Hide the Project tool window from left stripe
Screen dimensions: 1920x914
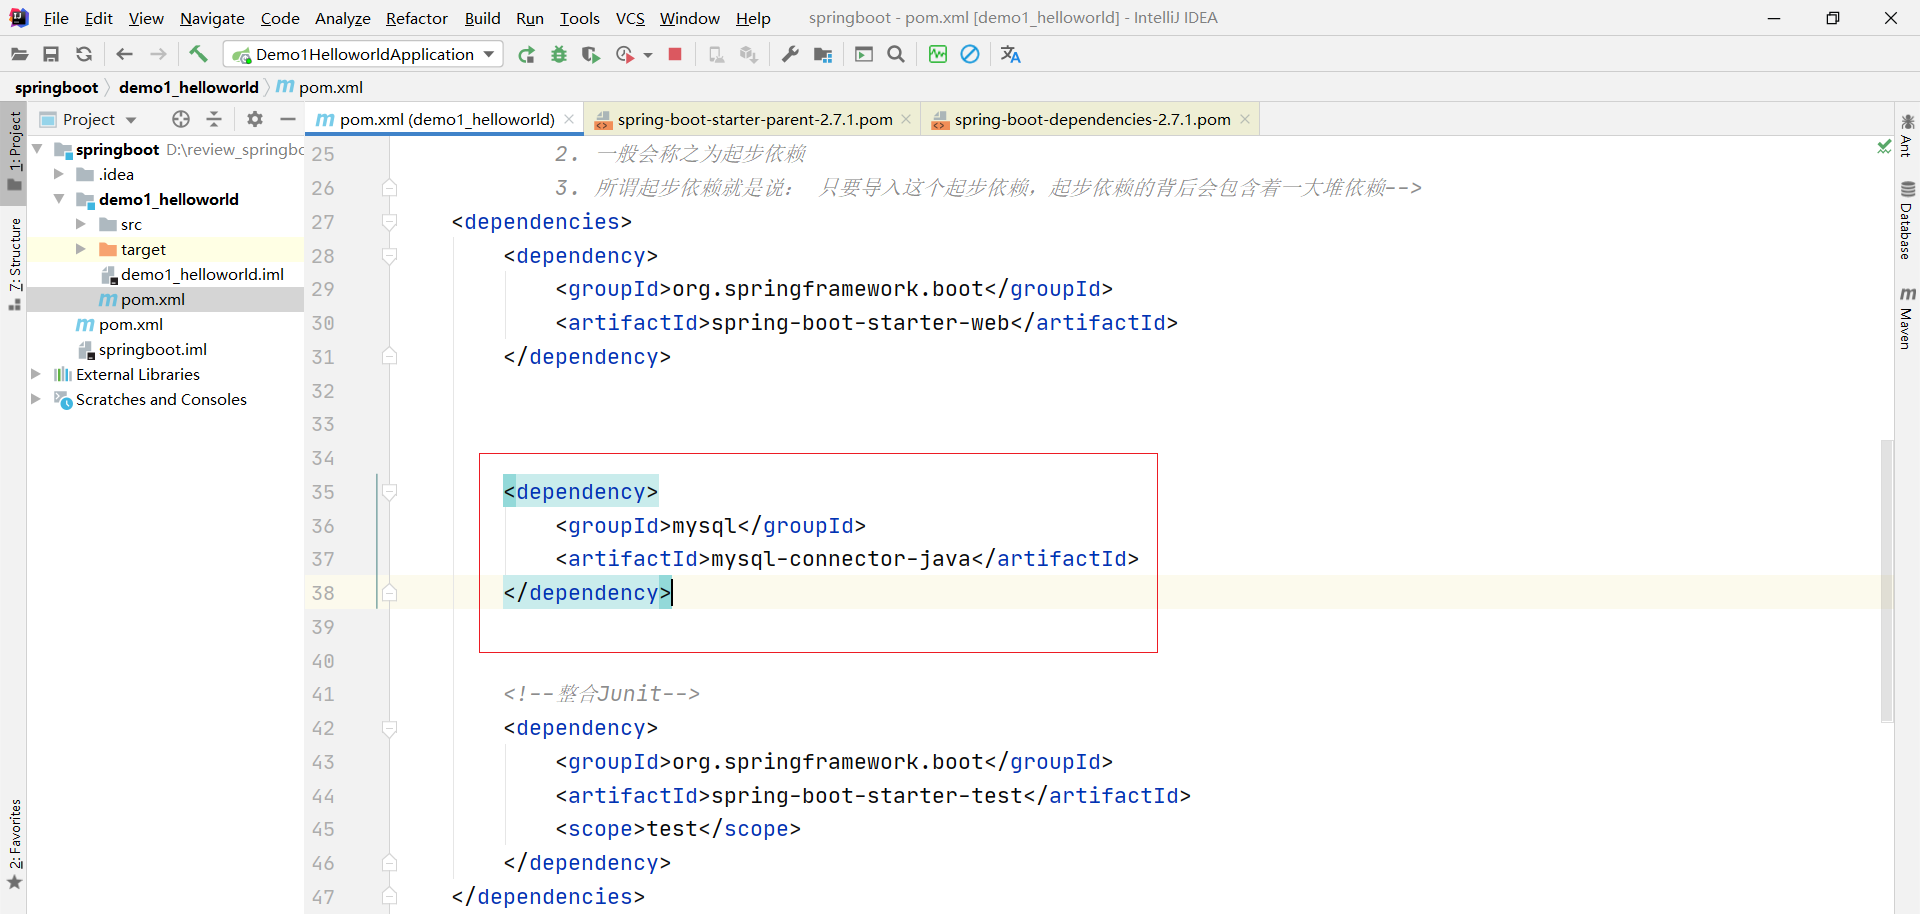pyautogui.click(x=14, y=142)
